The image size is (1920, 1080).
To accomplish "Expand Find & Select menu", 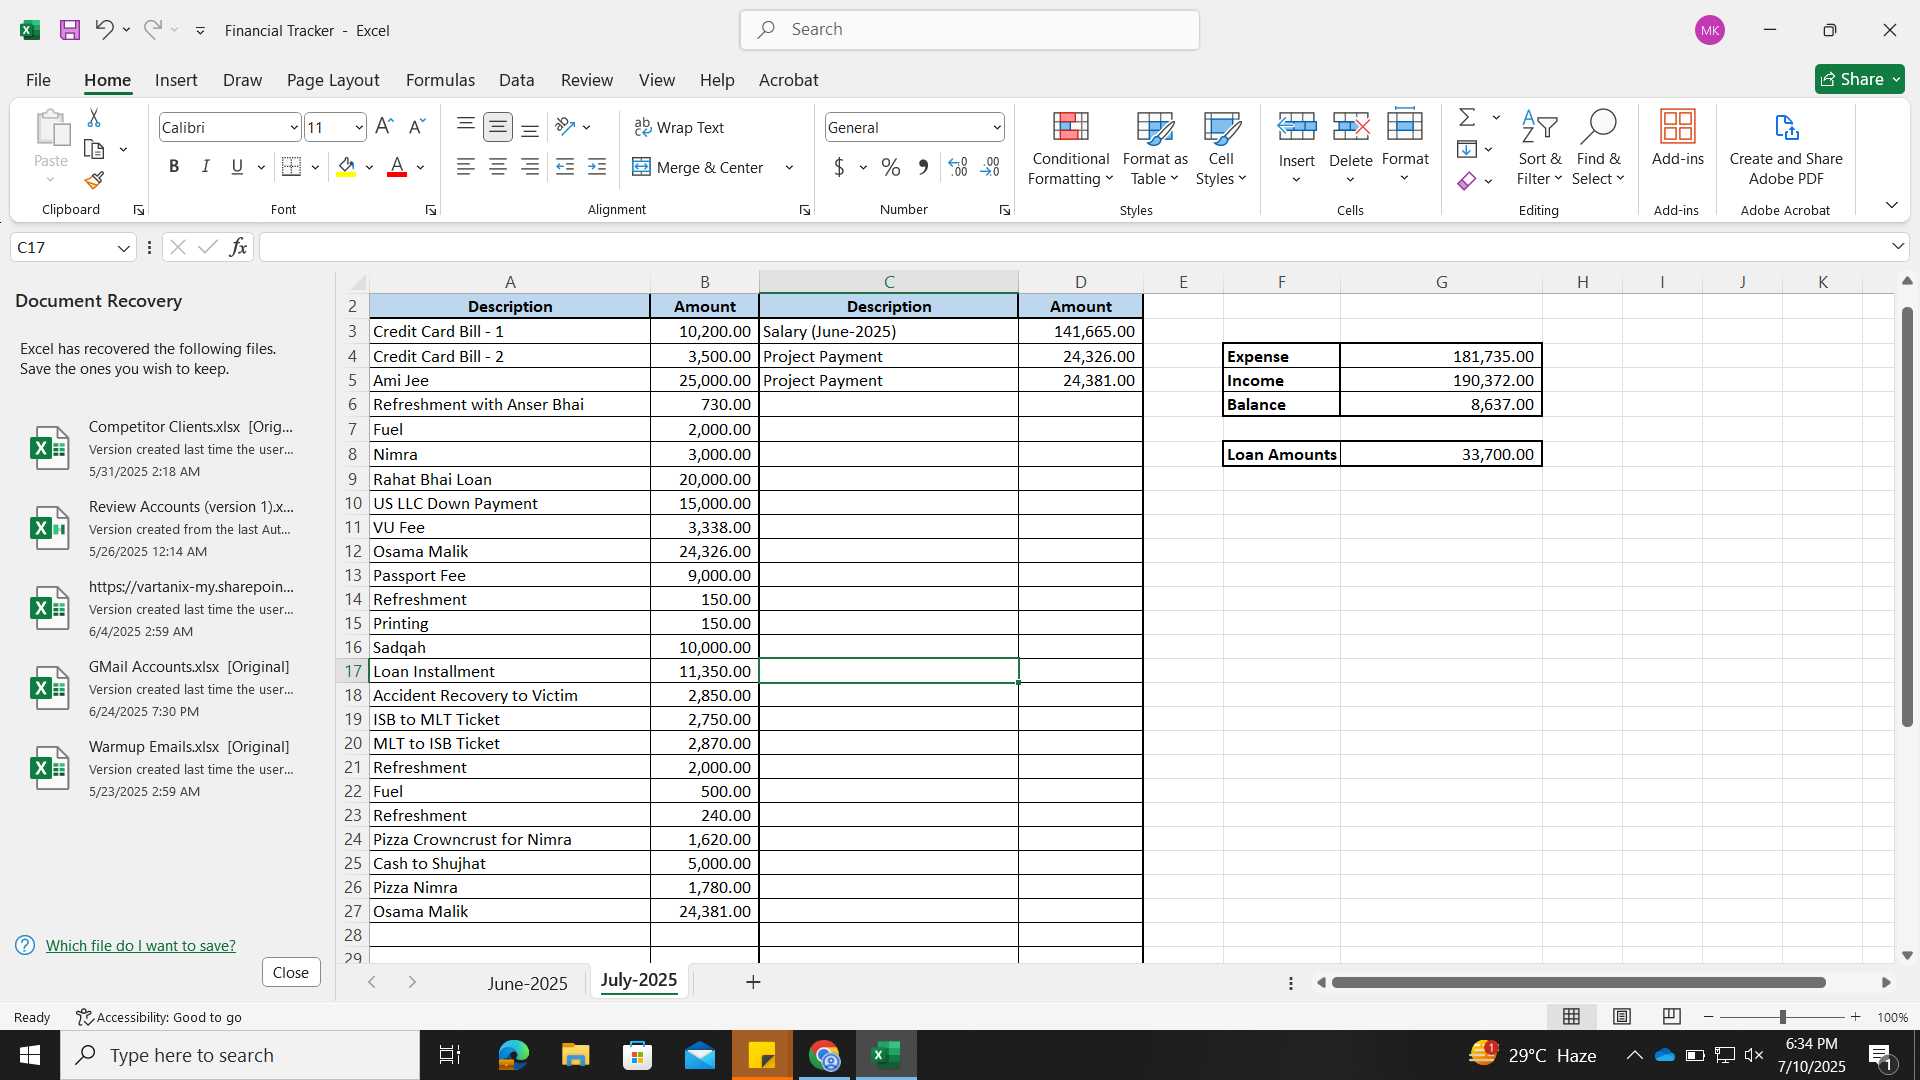I will coord(1598,148).
